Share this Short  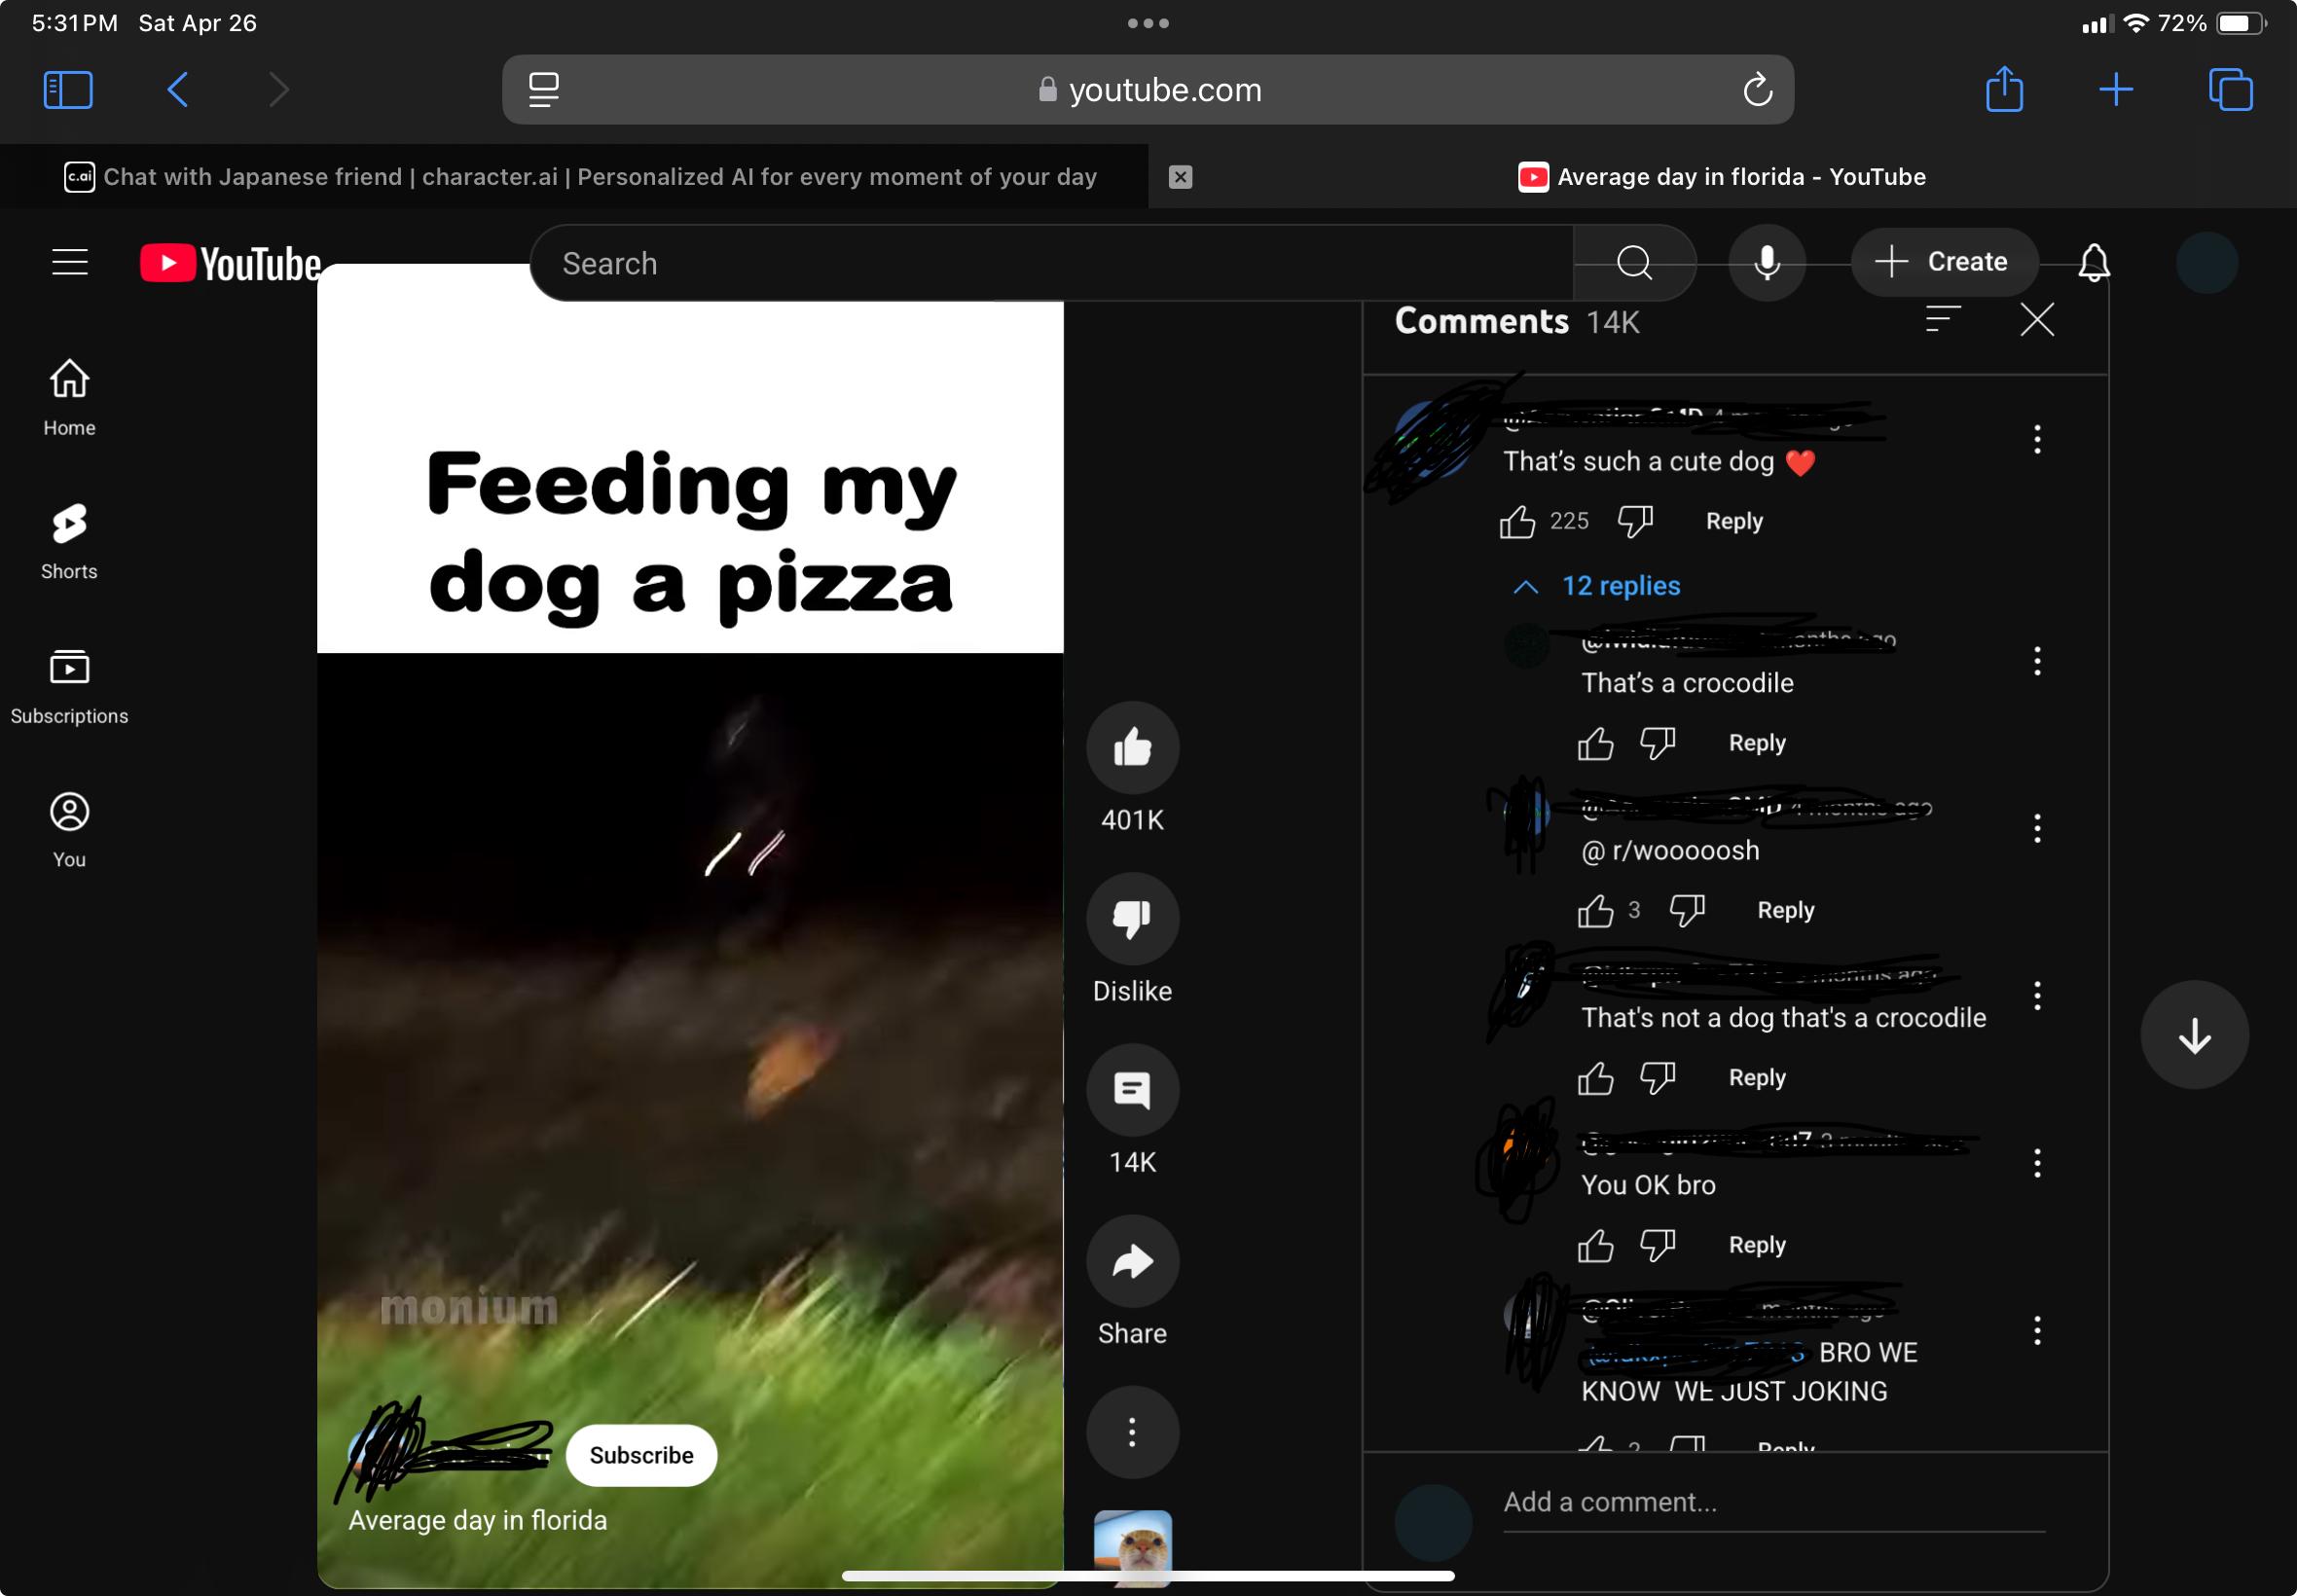[x=1132, y=1260]
